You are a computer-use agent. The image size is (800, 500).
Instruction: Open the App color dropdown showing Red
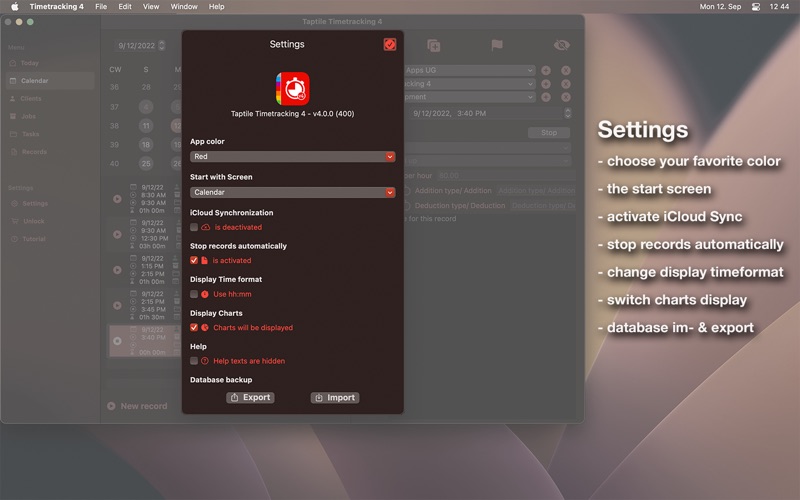tap(293, 157)
